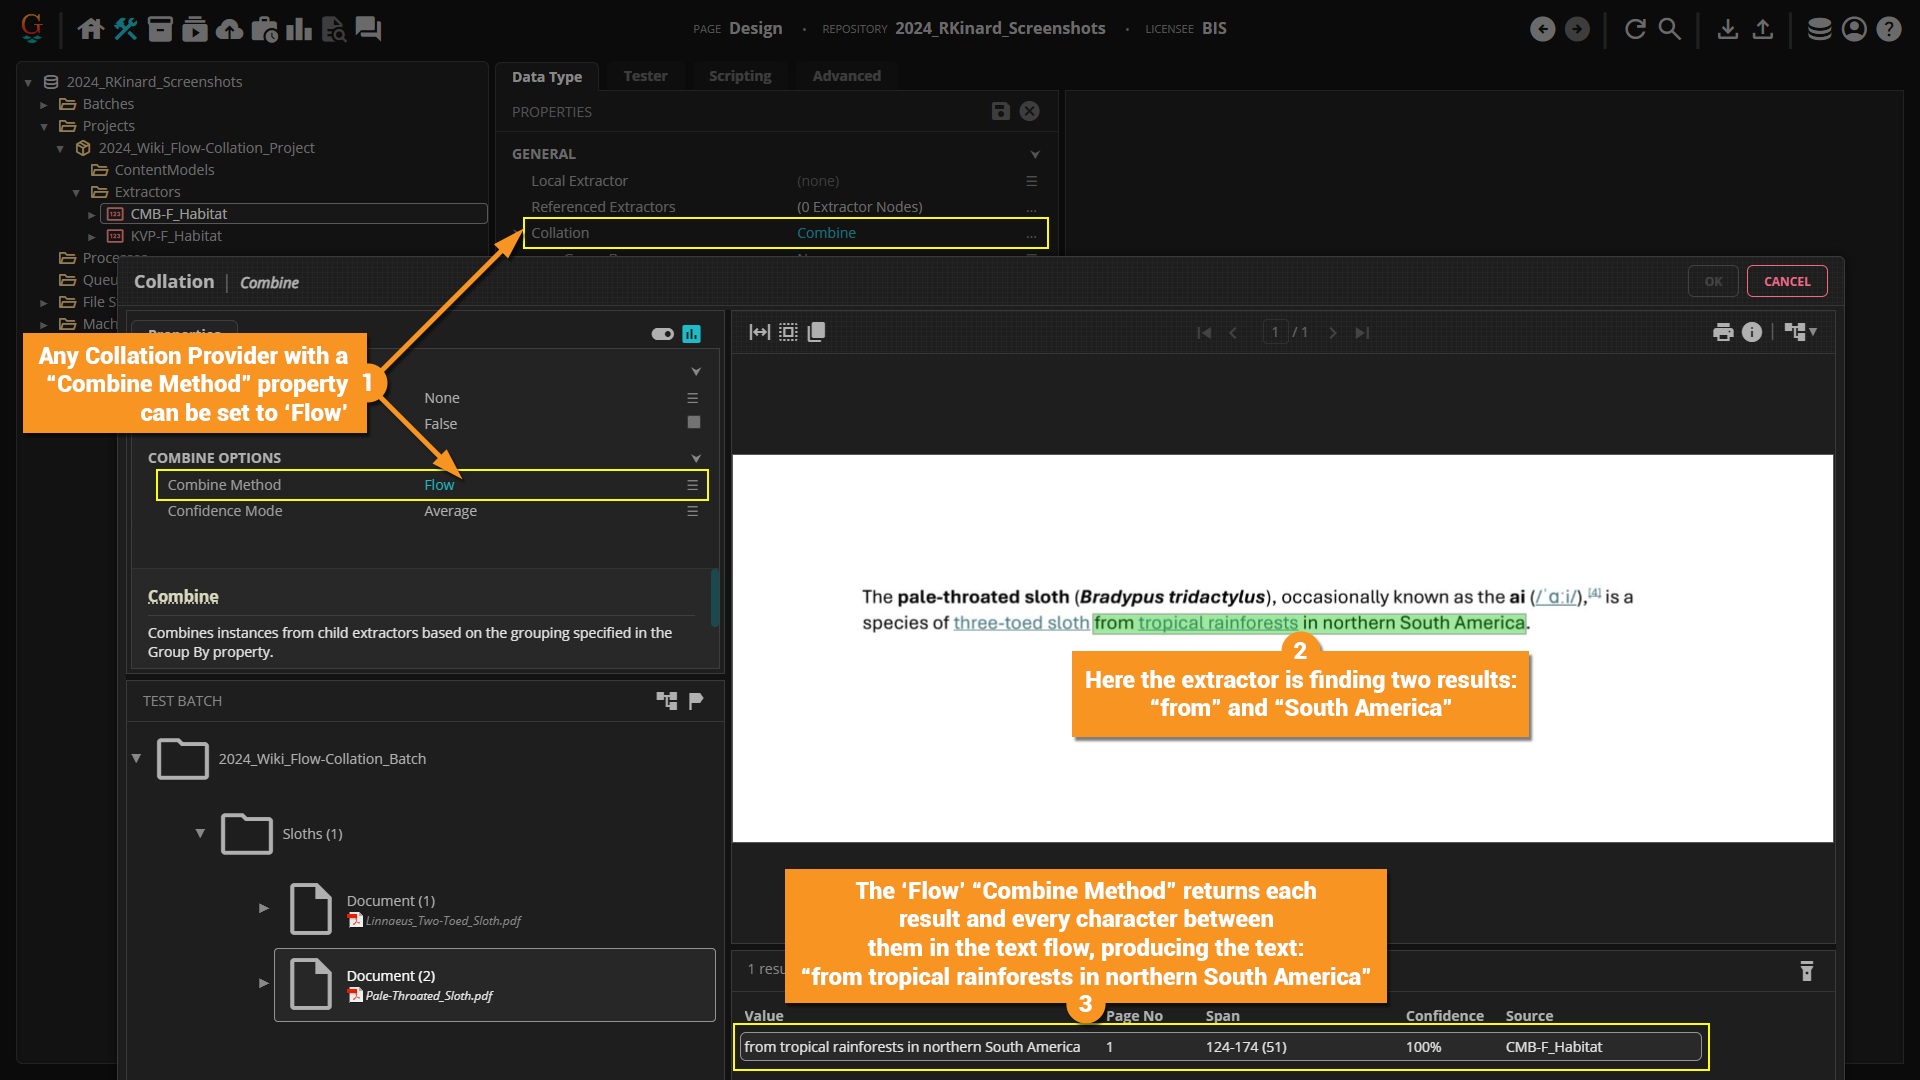1920x1080 pixels.
Task: Click the Refresh icon in top bar
Action: [1635, 29]
